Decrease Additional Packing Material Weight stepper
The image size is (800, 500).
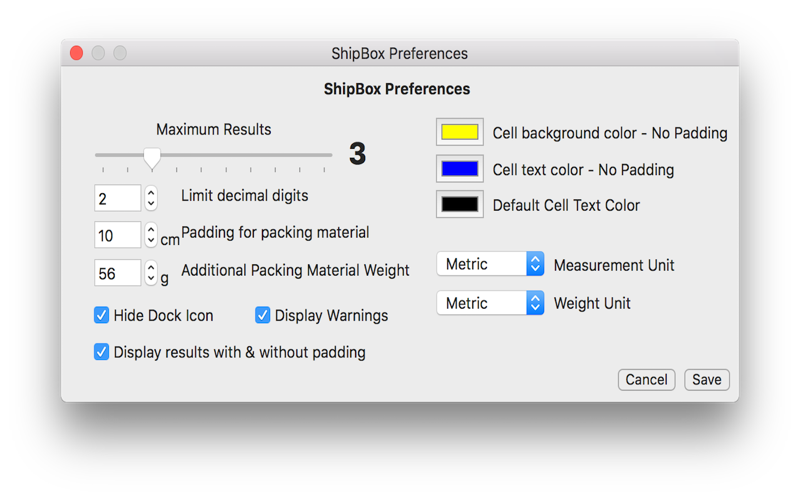point(151,279)
